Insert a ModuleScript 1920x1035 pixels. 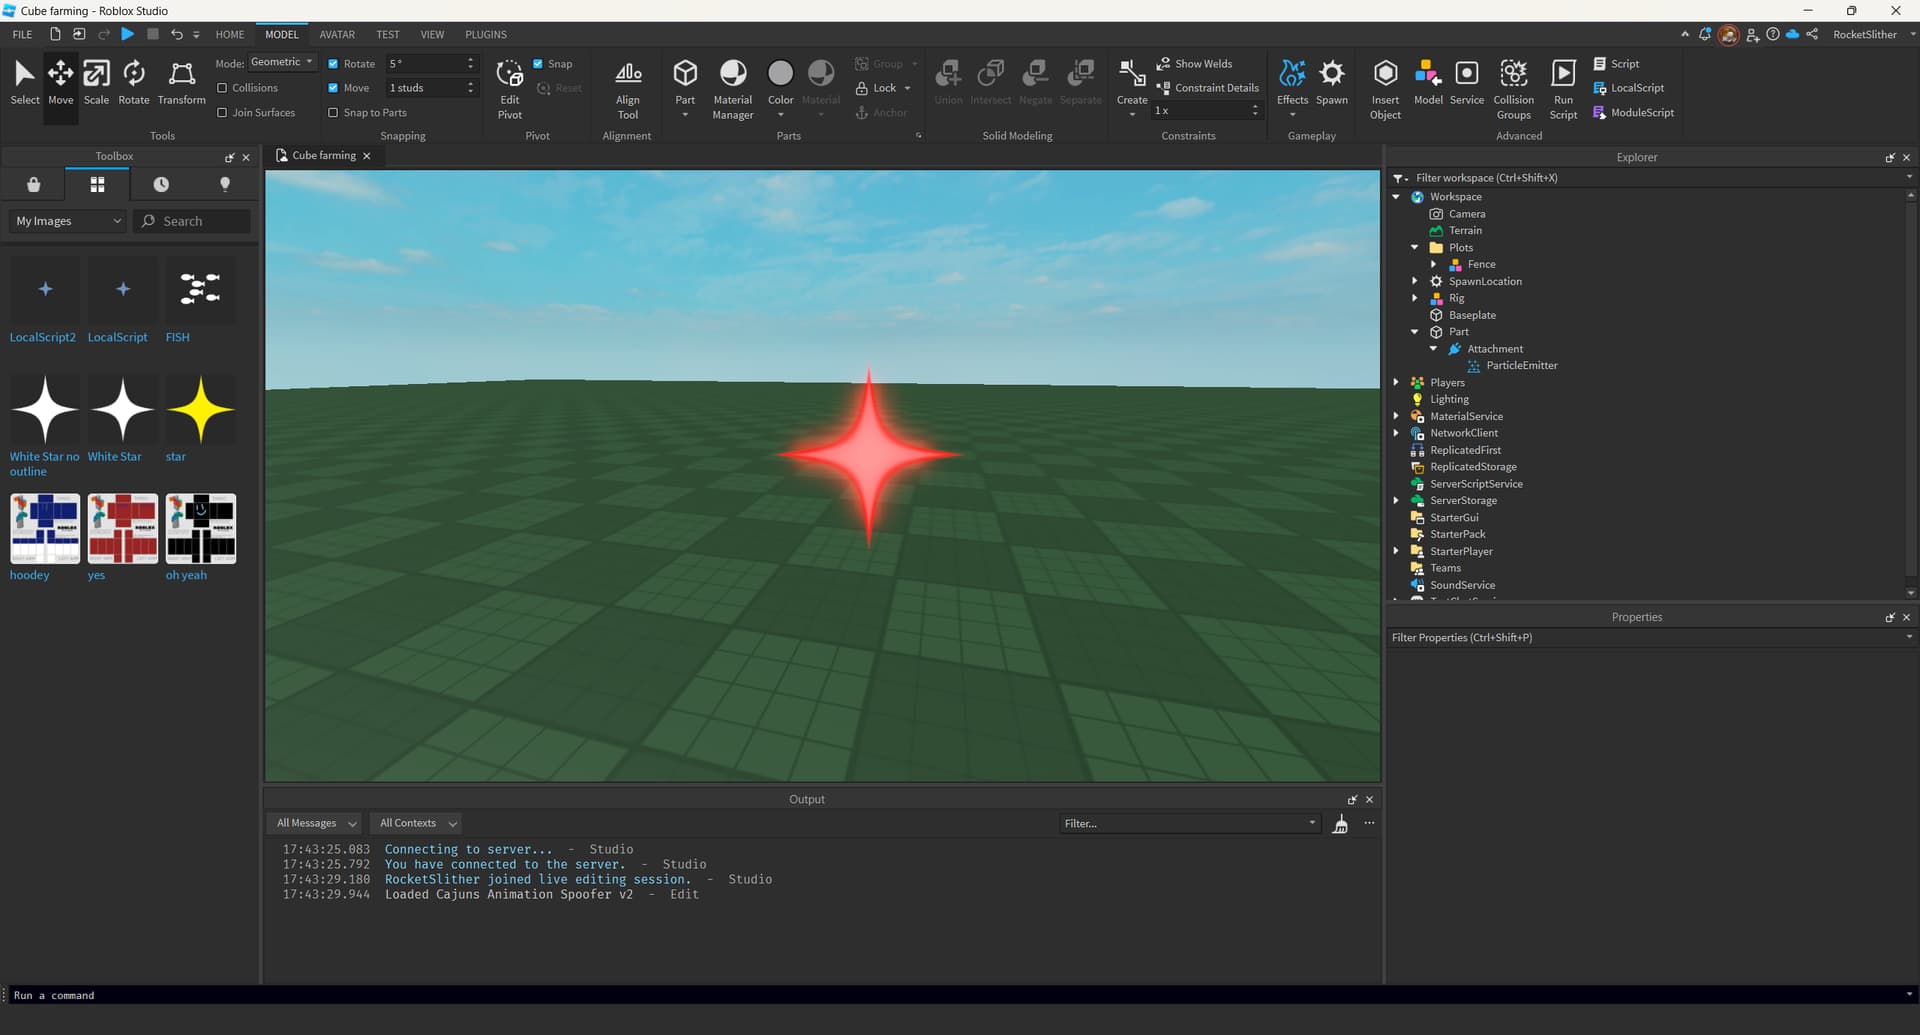(x=1634, y=112)
